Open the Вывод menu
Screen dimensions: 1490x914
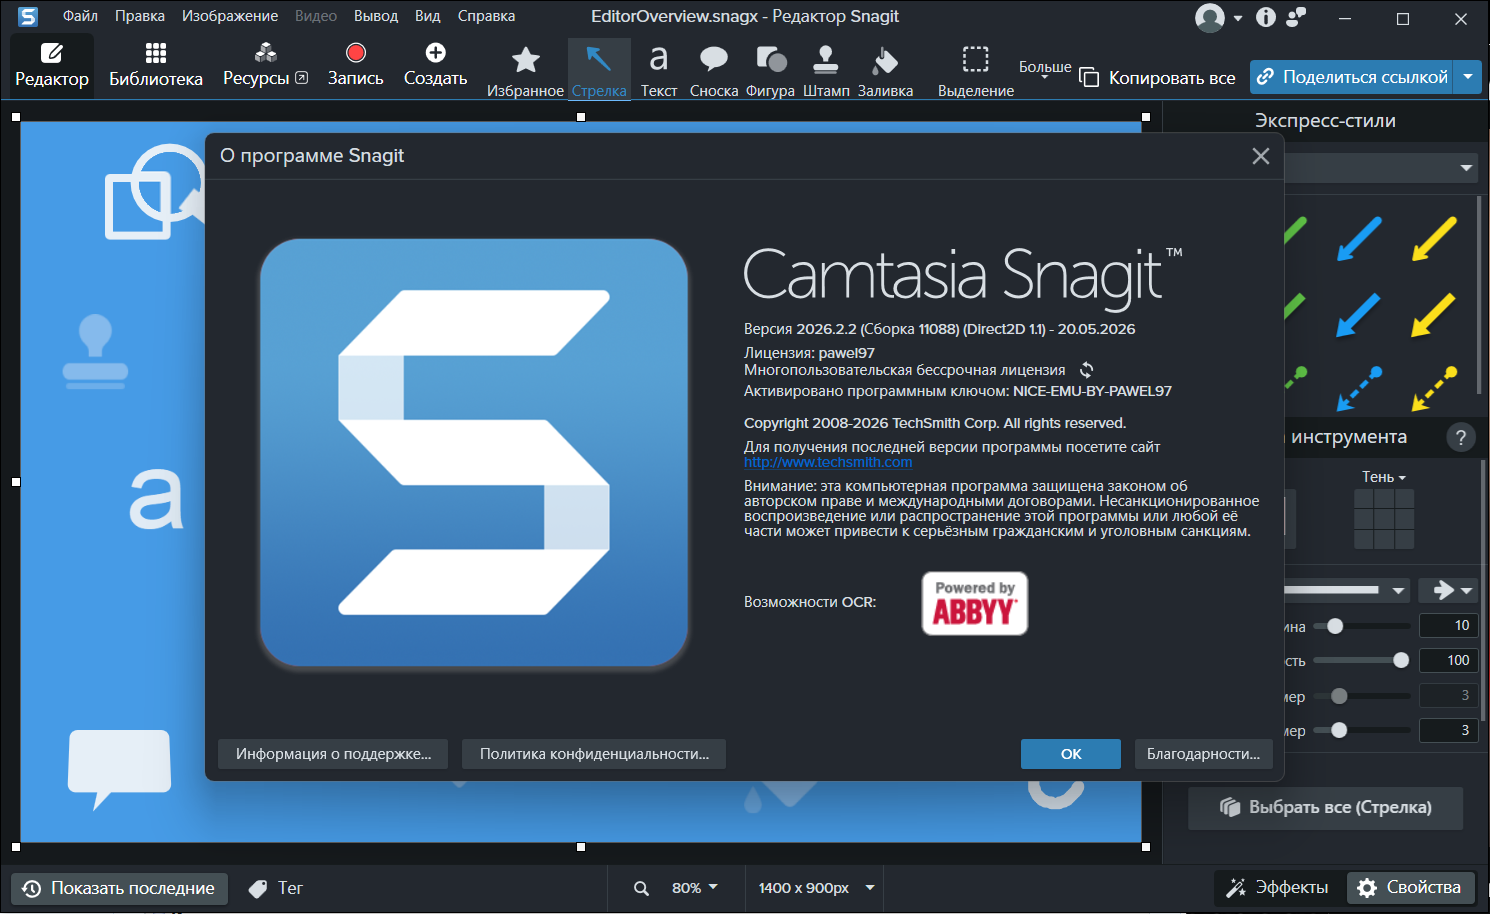(376, 16)
